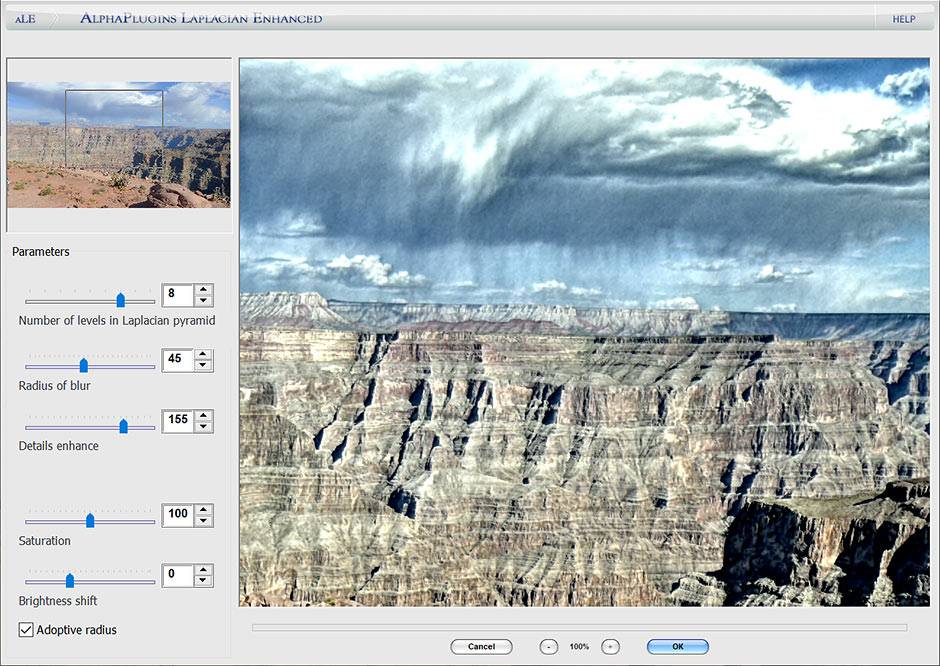Zoom in with the plus button

610,647
